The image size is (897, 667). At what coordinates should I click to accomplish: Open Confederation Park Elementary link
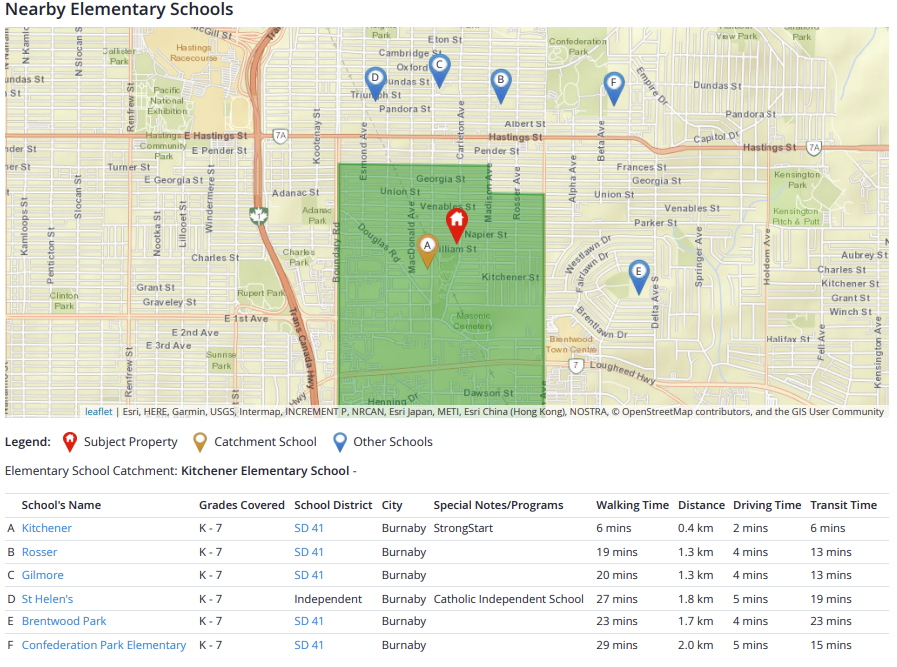104,645
